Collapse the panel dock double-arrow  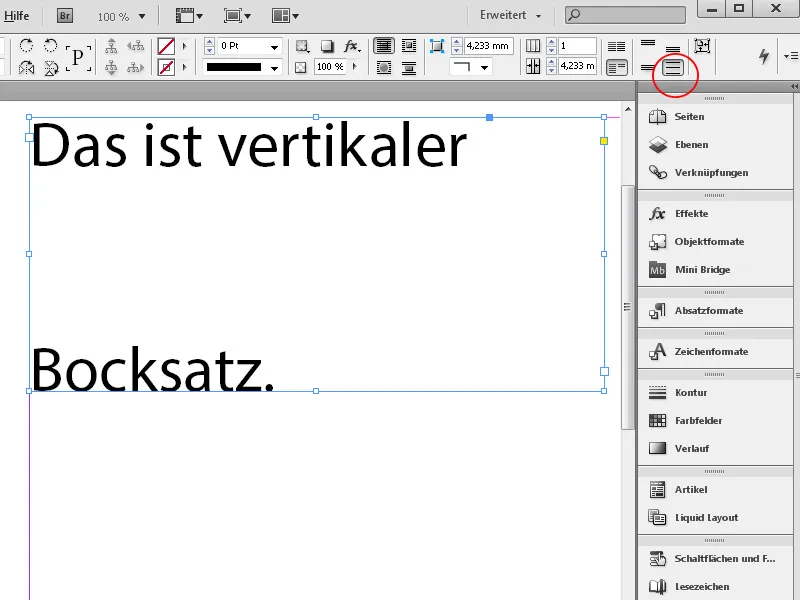pos(794,87)
